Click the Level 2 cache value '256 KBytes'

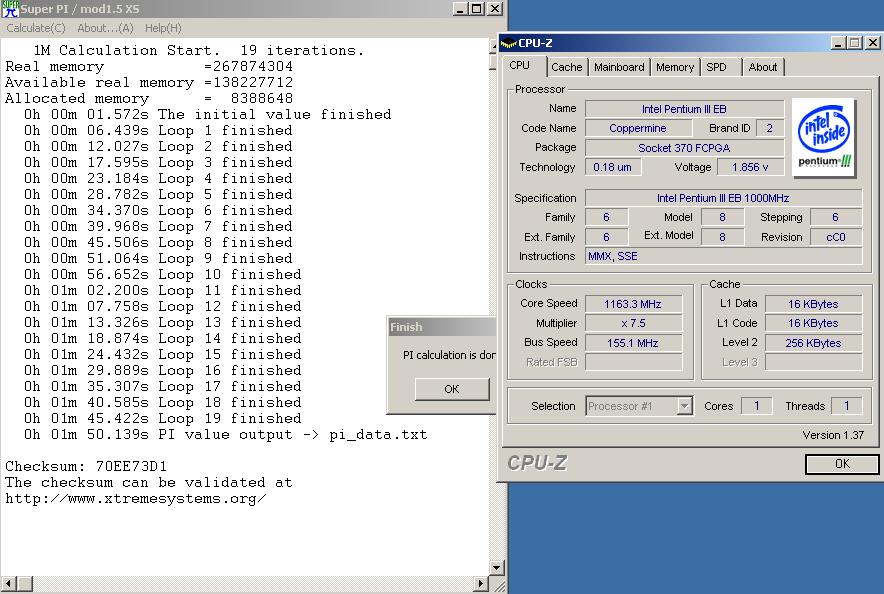coord(813,343)
